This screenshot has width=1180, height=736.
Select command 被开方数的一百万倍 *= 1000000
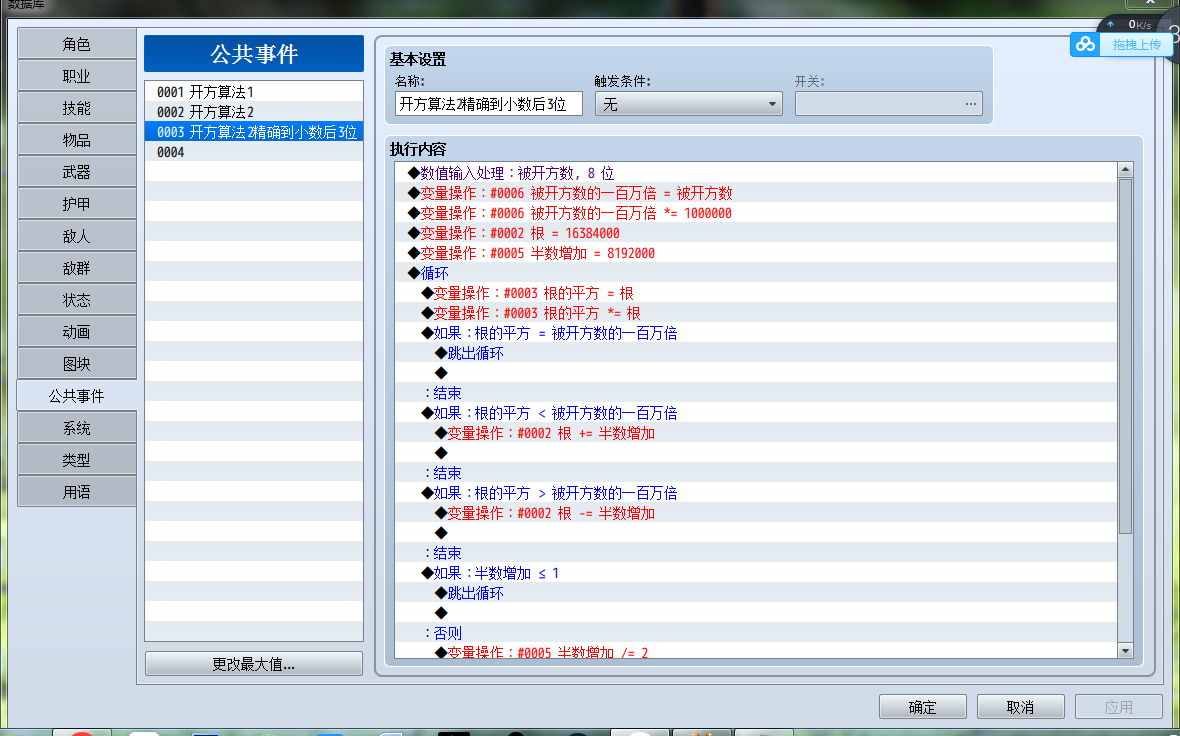click(x=756, y=213)
